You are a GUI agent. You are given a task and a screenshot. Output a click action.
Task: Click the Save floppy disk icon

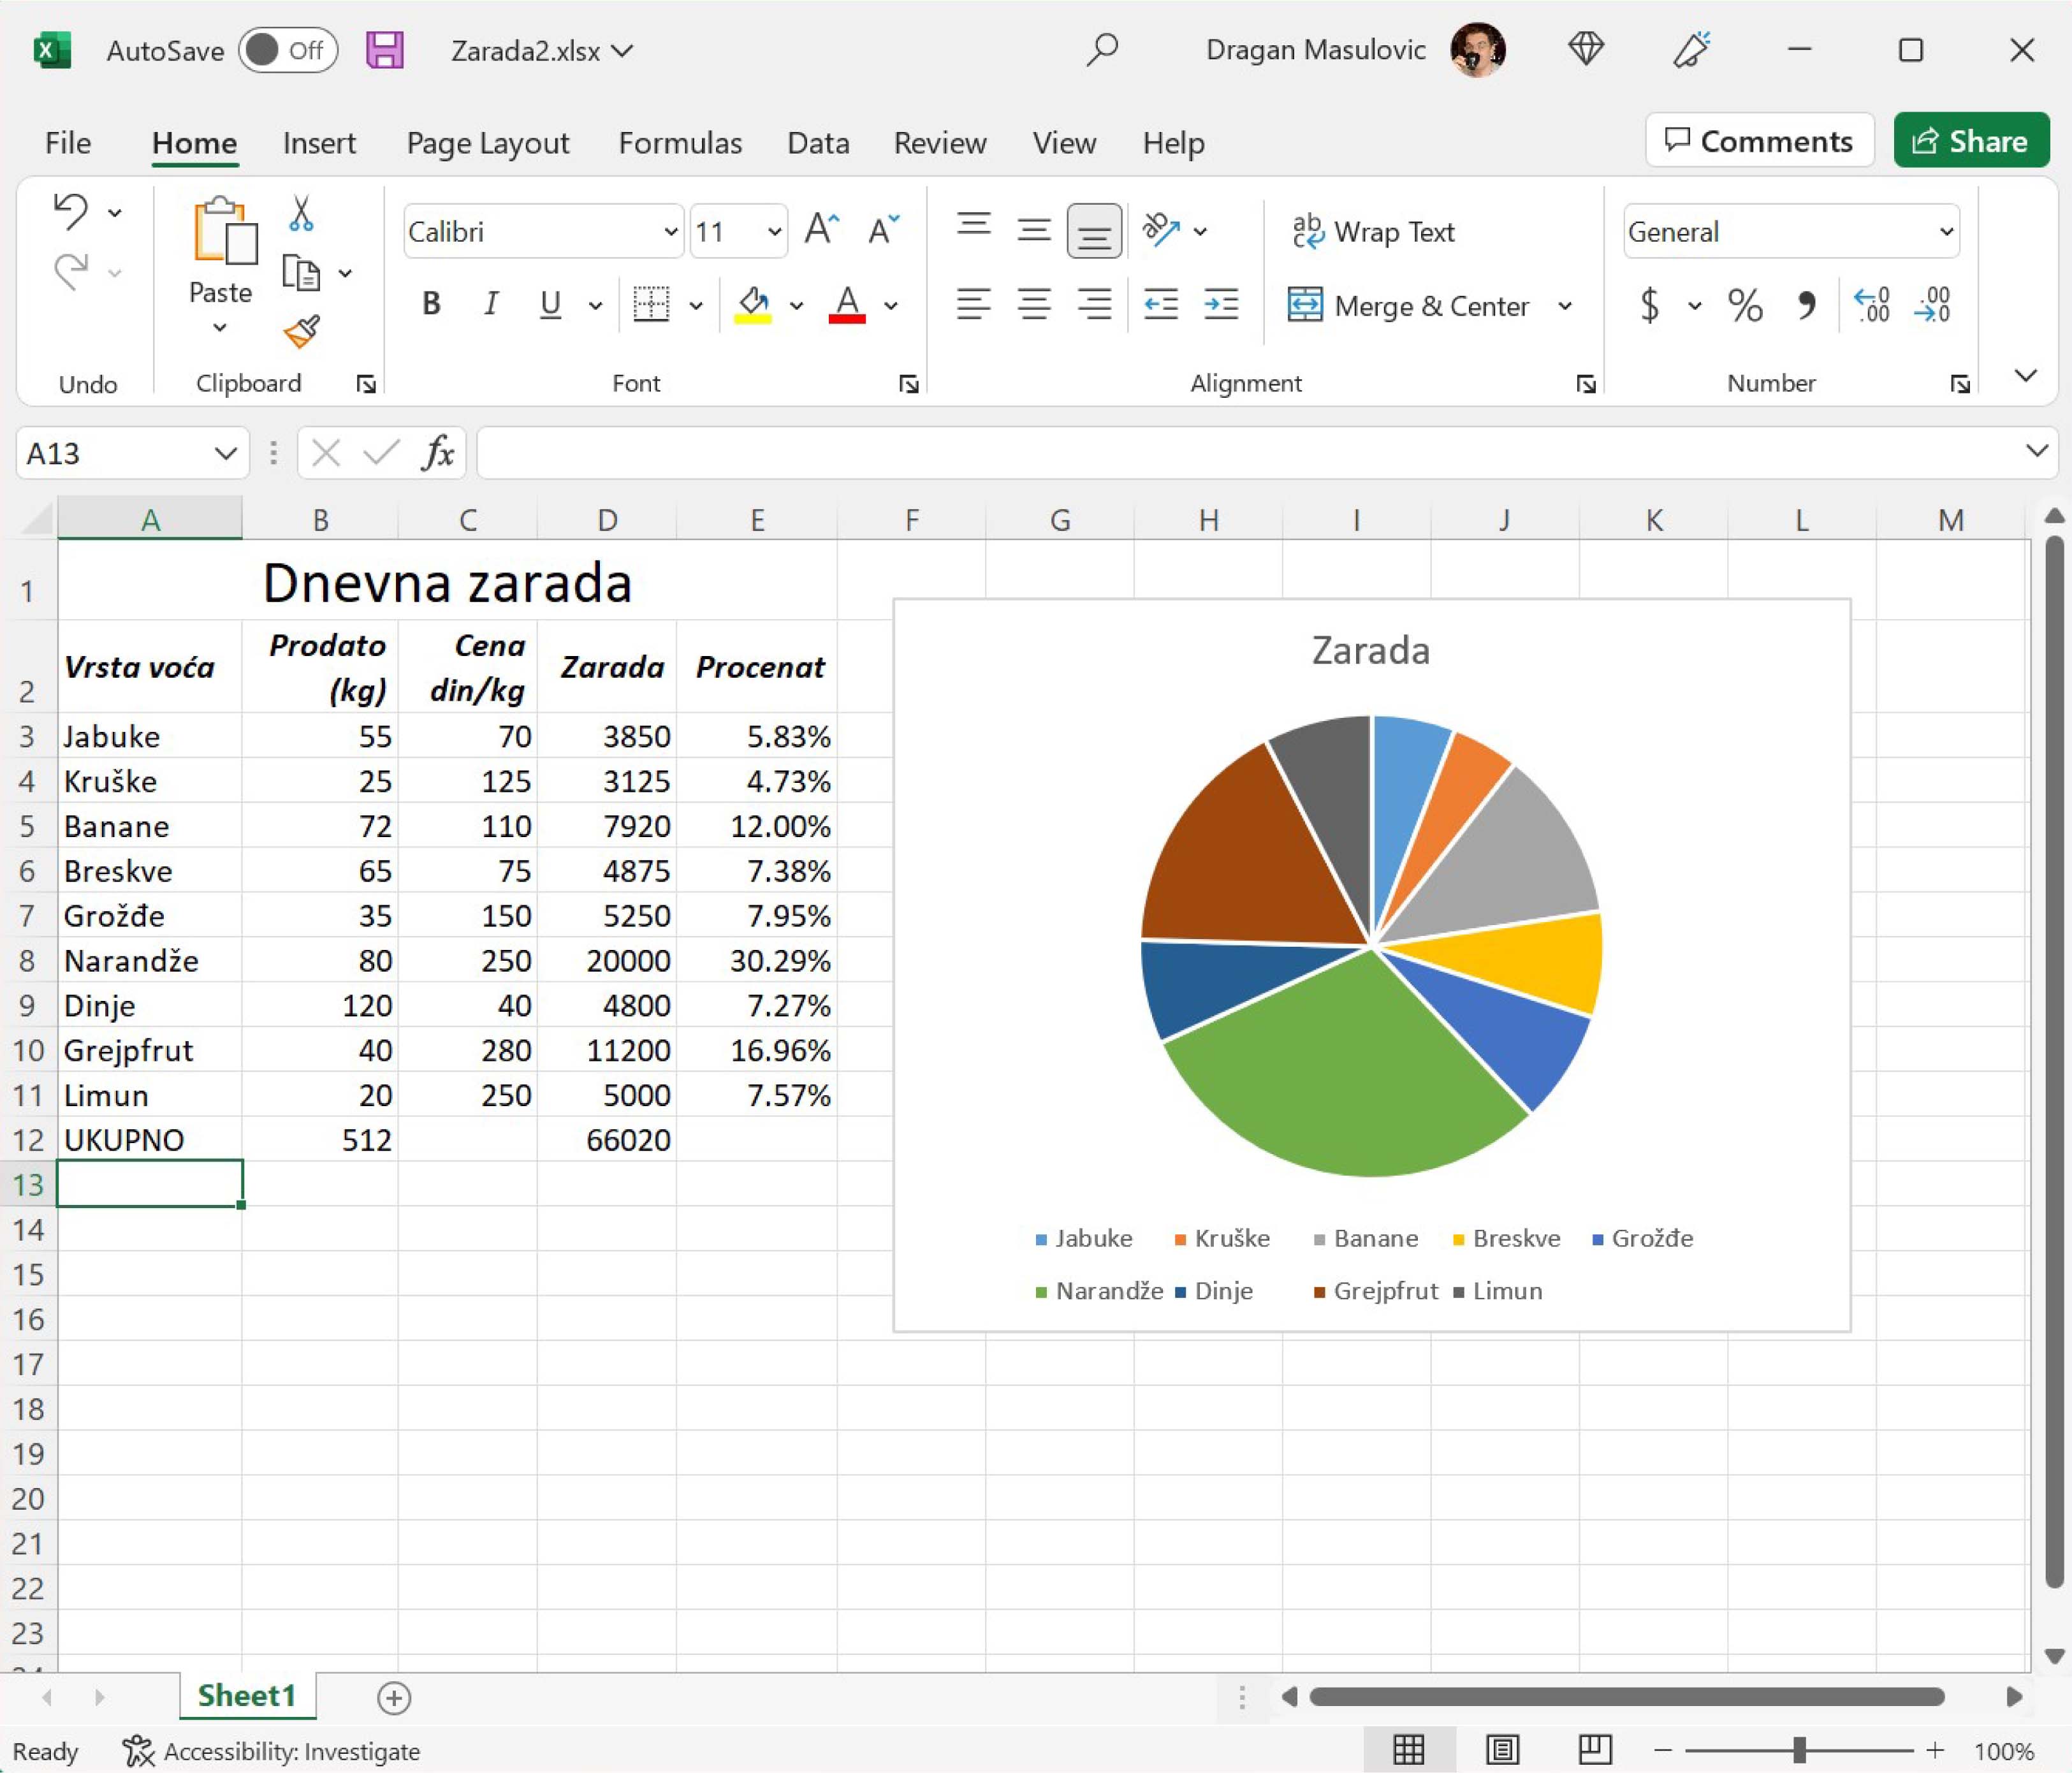coord(385,50)
